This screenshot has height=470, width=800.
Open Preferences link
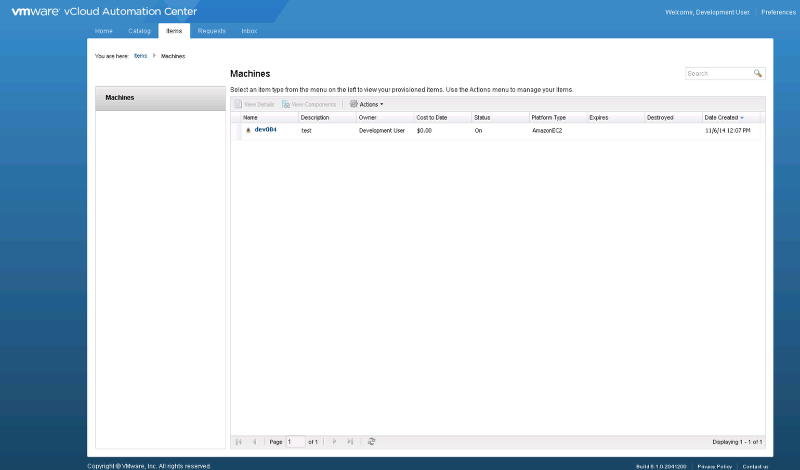[778, 12]
